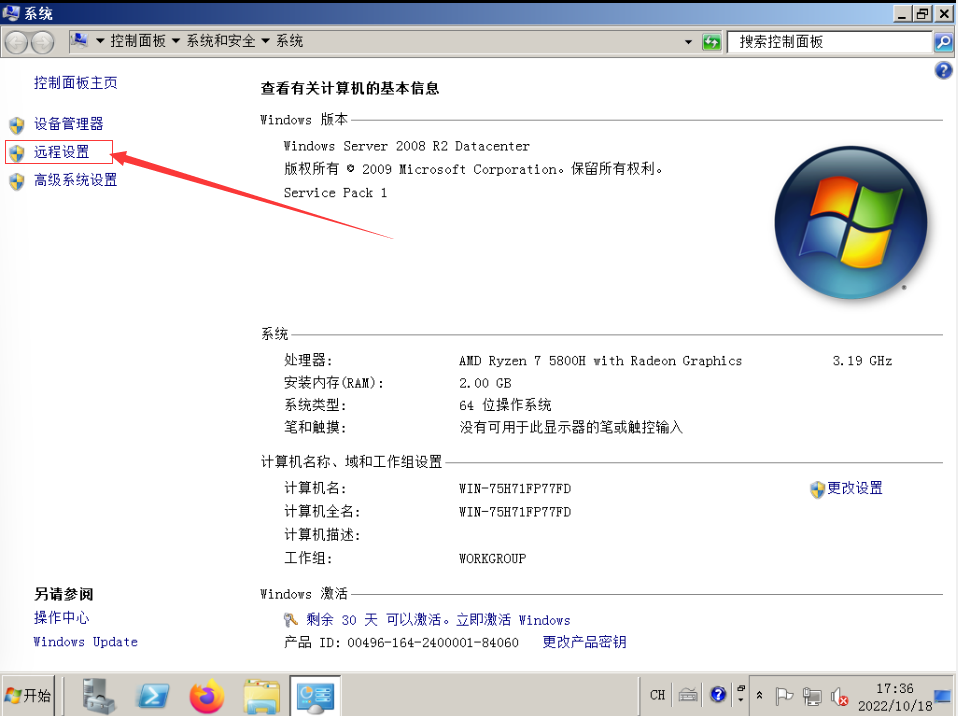Select the text Windows Server 2008 R2 Datacenter
The height and width of the screenshot is (716, 958).
pos(406,146)
